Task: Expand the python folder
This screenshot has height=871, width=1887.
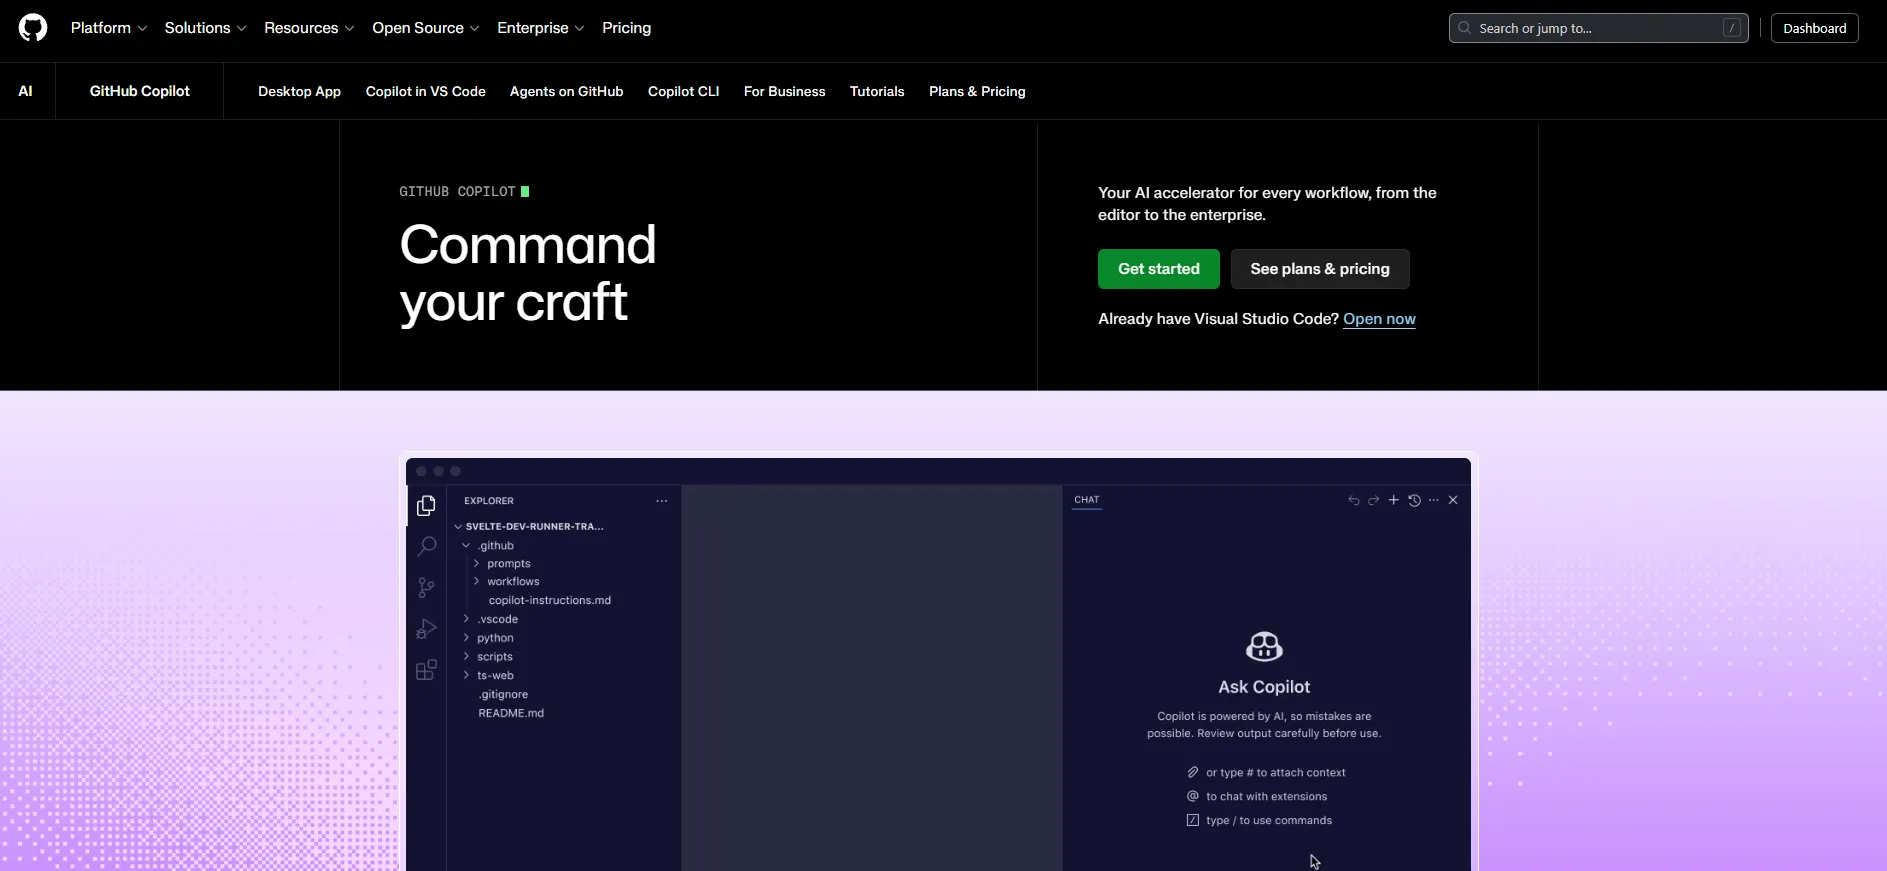Action: click(488, 638)
